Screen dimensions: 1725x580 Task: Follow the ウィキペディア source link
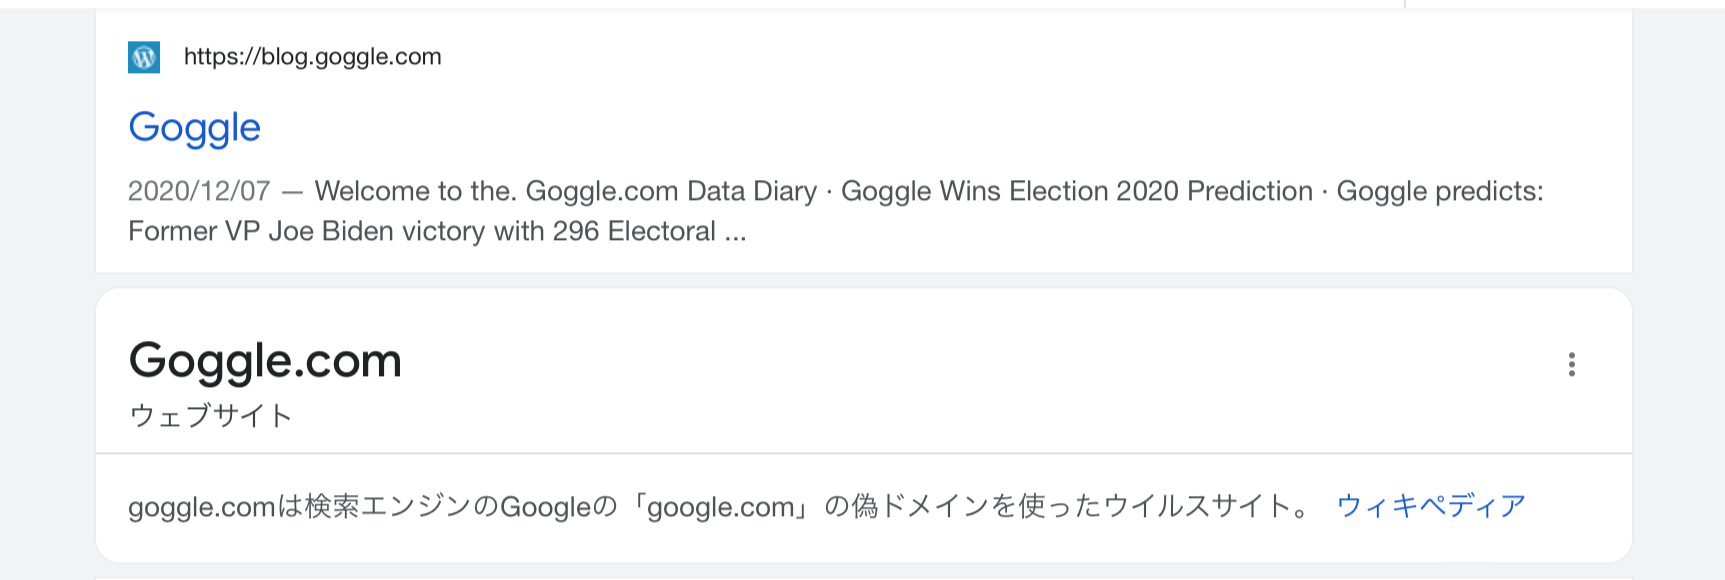[1430, 506]
